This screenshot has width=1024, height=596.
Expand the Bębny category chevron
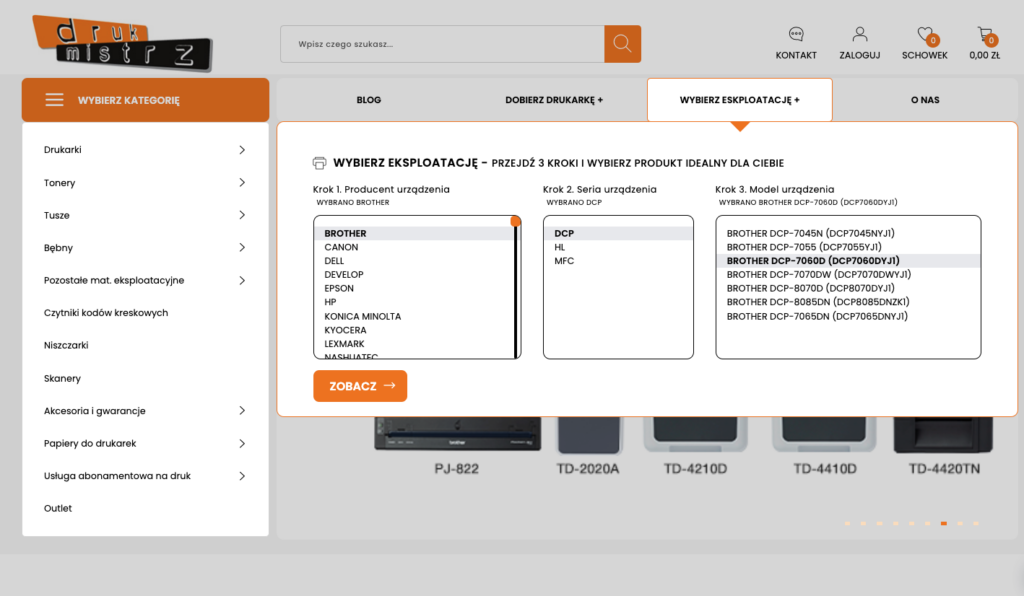coord(242,247)
